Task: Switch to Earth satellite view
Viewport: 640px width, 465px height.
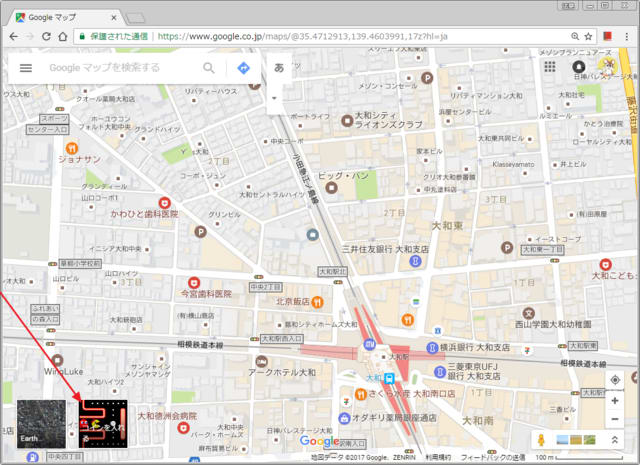Action: pos(40,423)
